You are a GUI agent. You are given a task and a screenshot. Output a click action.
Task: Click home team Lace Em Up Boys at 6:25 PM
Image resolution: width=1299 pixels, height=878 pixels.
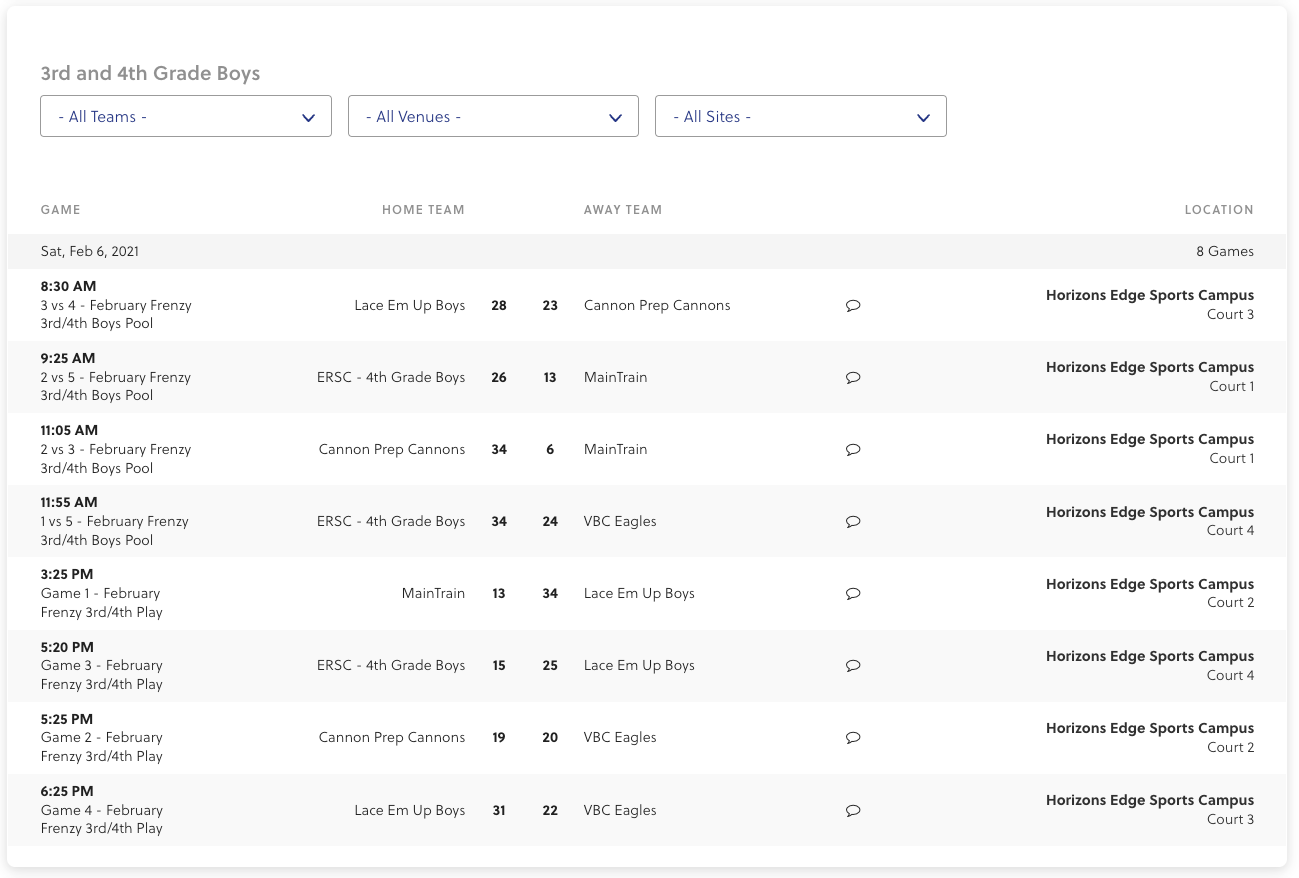pos(410,810)
